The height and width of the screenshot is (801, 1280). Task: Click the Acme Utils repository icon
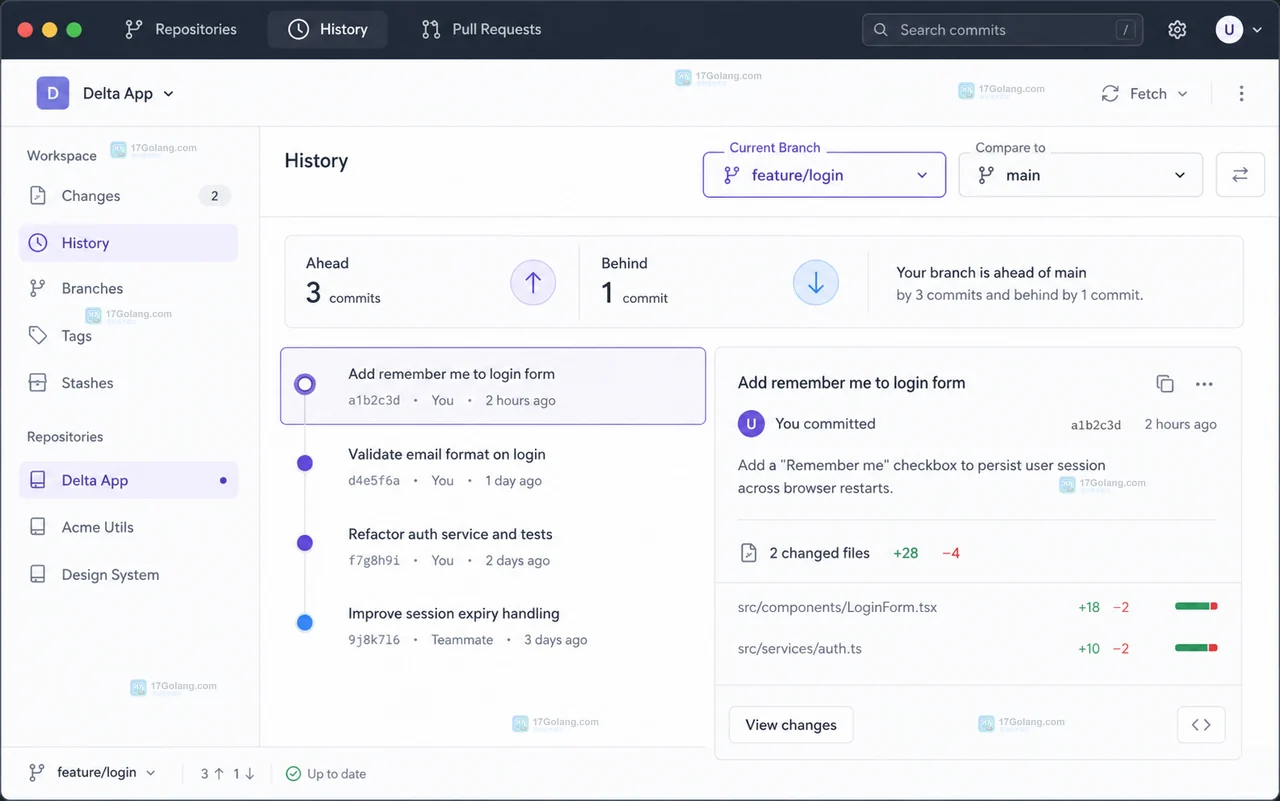[38, 527]
